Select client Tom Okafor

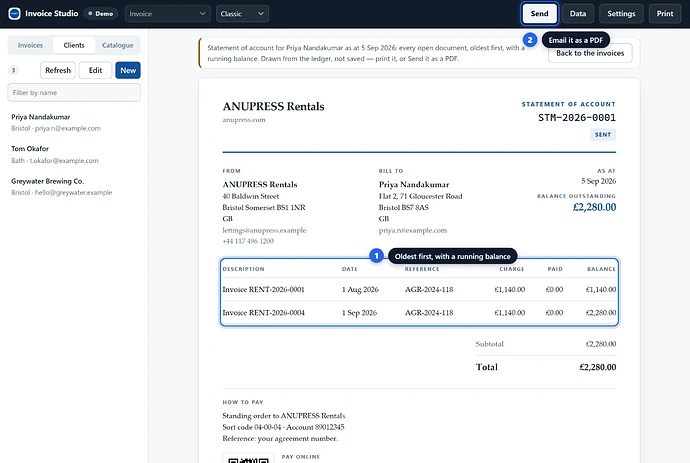[x=74, y=154]
